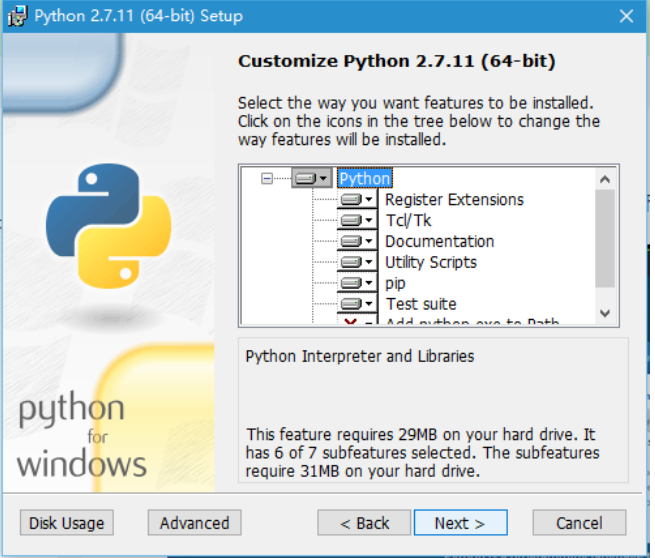Select Test suite in the feature tree
The width and height of the screenshot is (655, 558).
point(421,304)
